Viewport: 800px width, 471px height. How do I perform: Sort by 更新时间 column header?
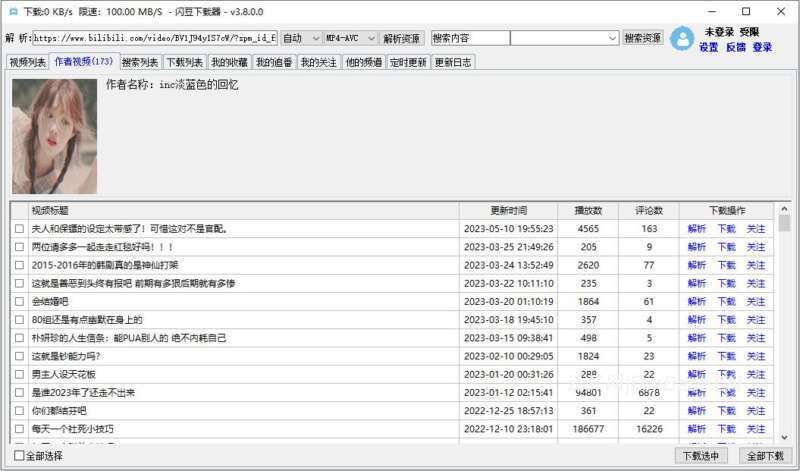click(x=508, y=210)
